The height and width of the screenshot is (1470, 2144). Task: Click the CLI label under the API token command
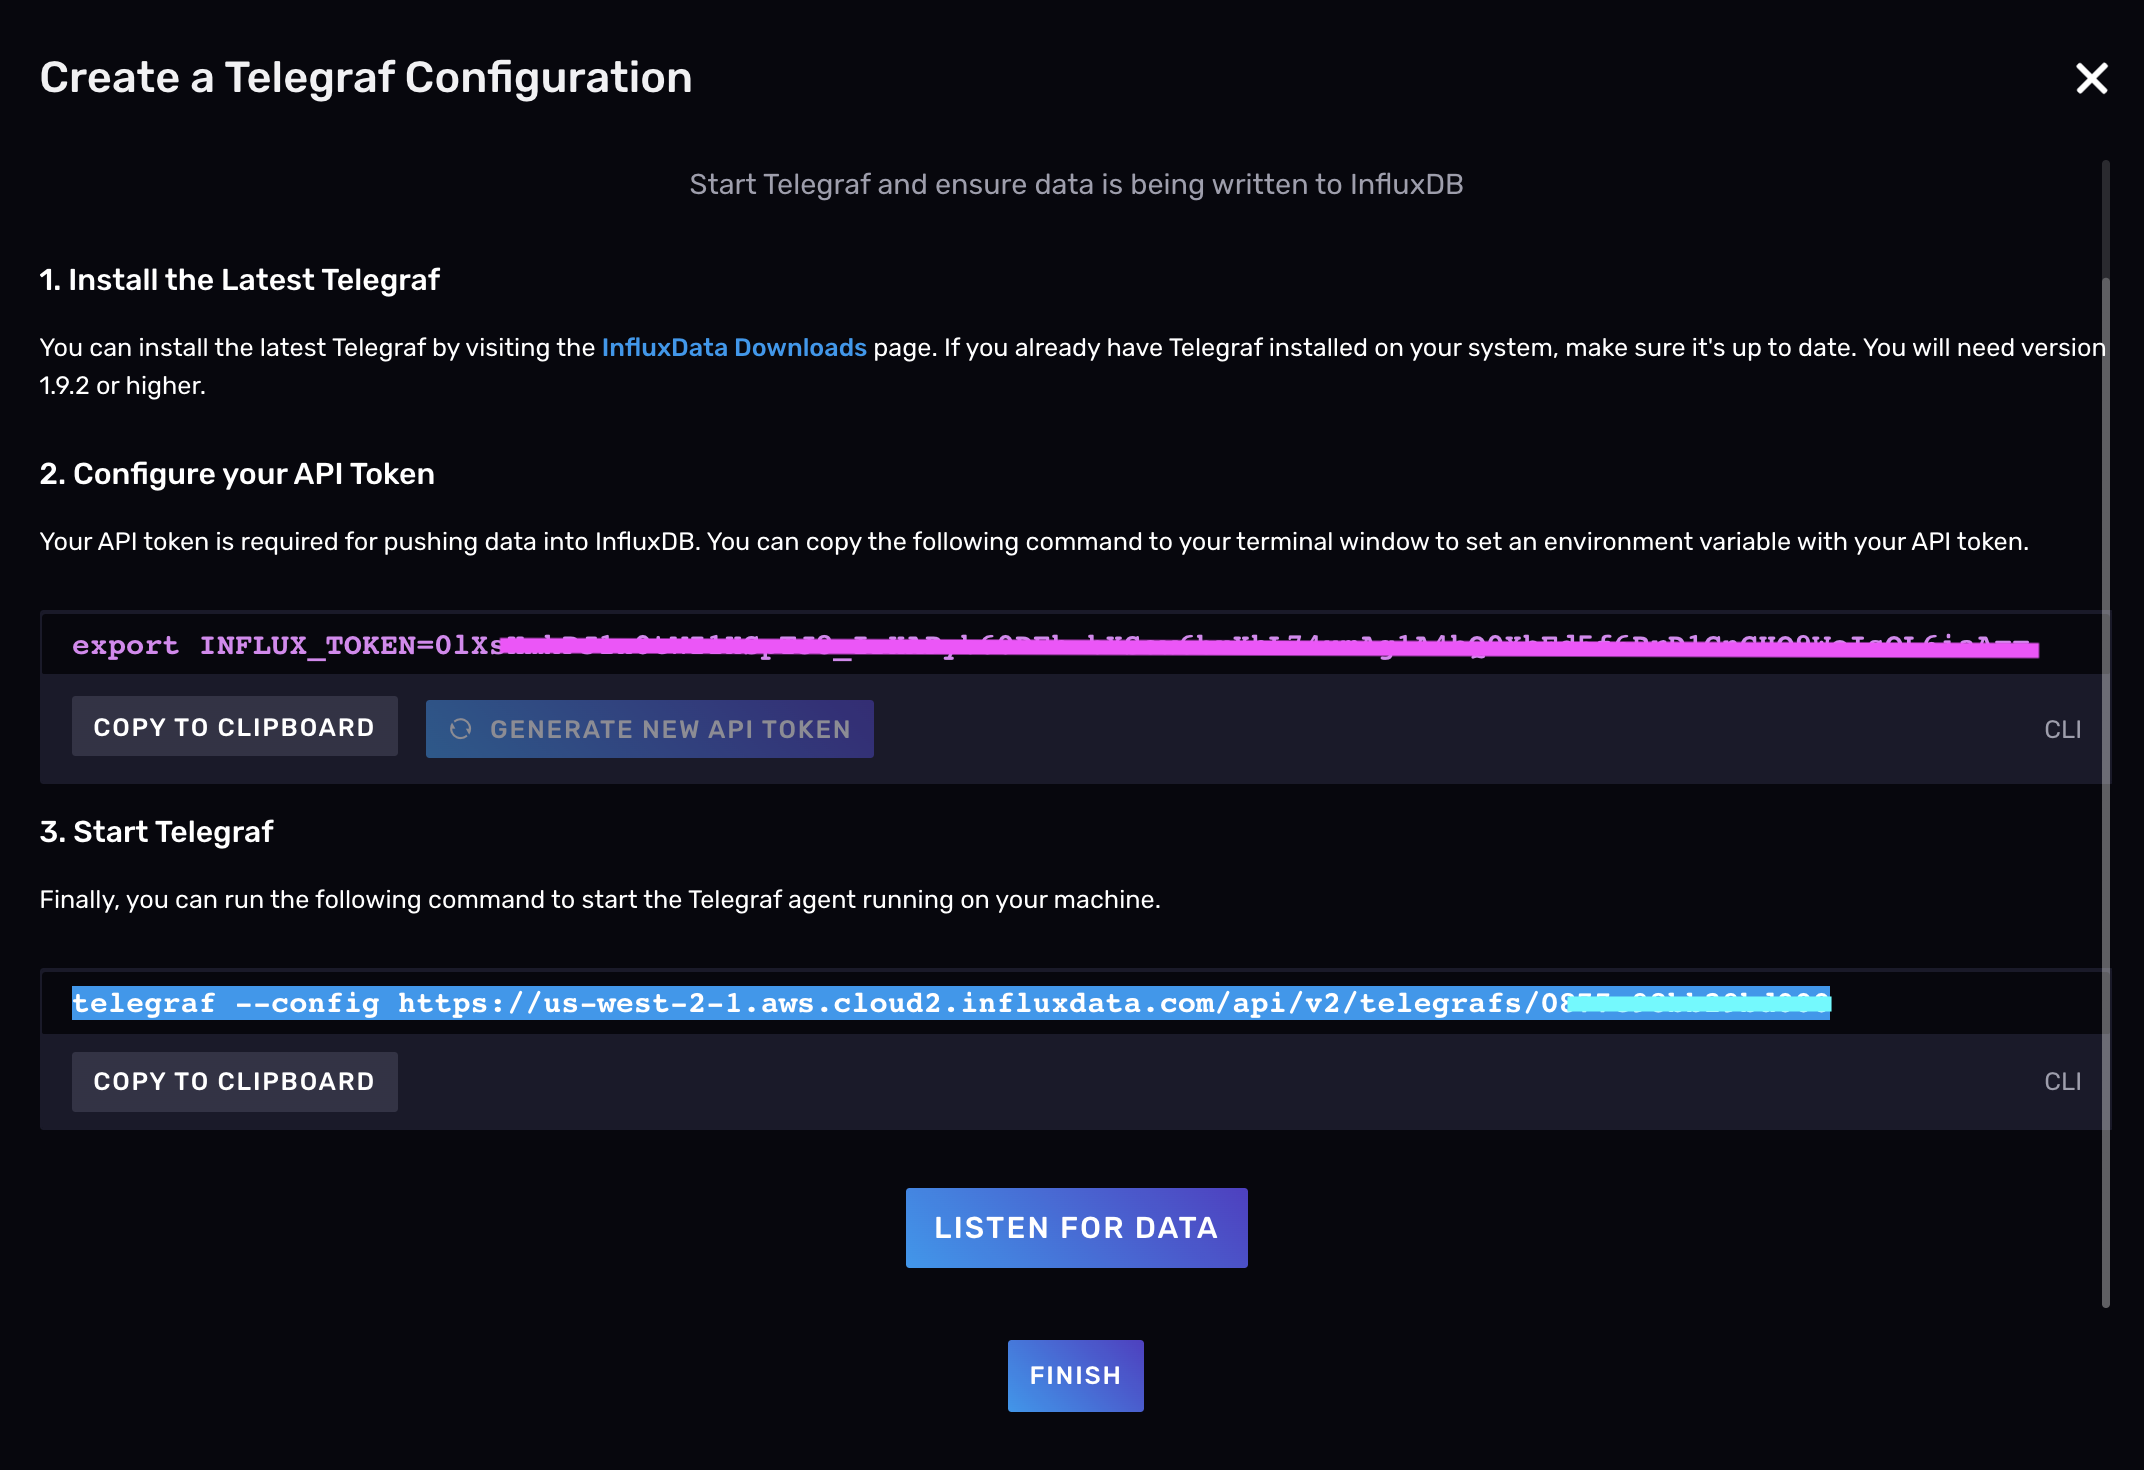click(x=2063, y=729)
